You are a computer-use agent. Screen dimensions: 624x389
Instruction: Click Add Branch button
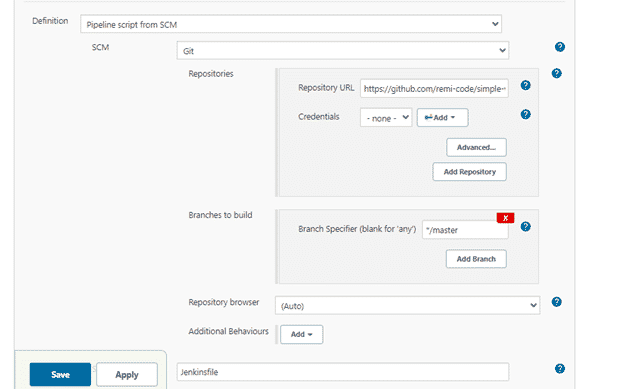tap(476, 259)
